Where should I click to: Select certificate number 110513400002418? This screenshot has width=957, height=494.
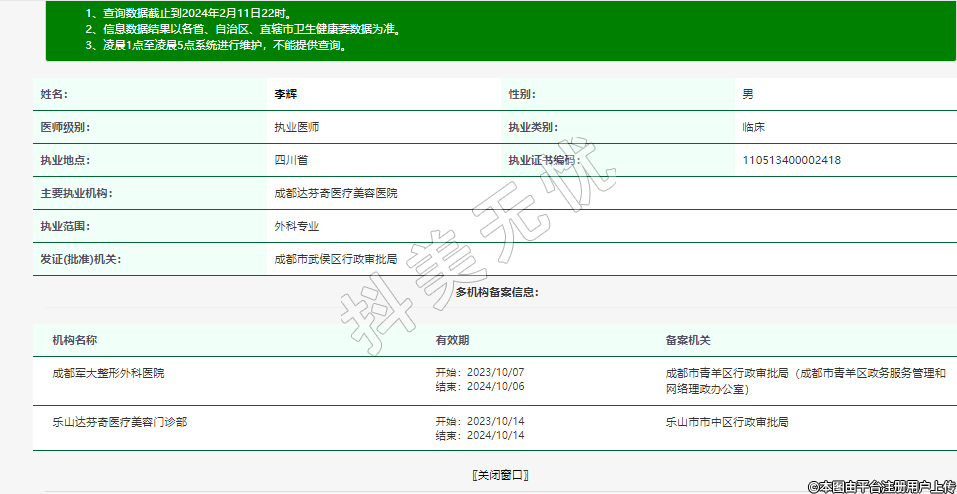pyautogui.click(x=791, y=160)
